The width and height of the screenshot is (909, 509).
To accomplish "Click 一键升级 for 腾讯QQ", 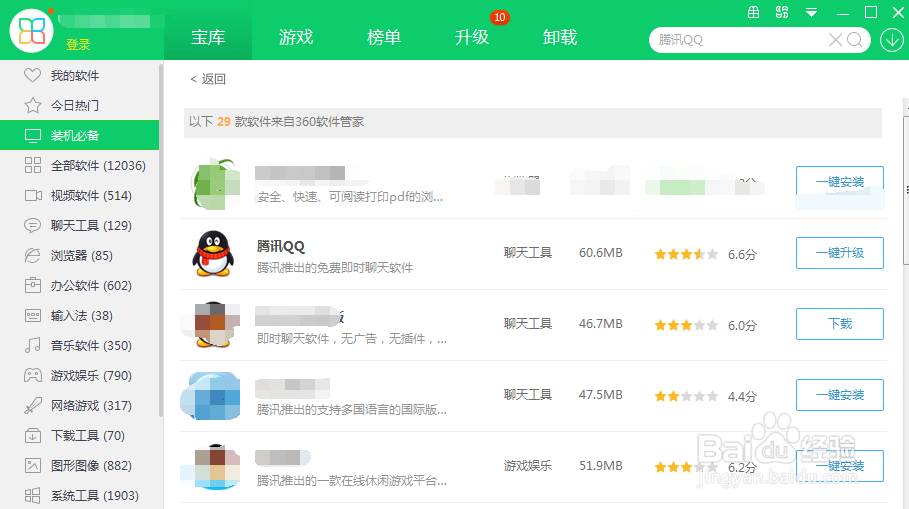I will [x=839, y=253].
